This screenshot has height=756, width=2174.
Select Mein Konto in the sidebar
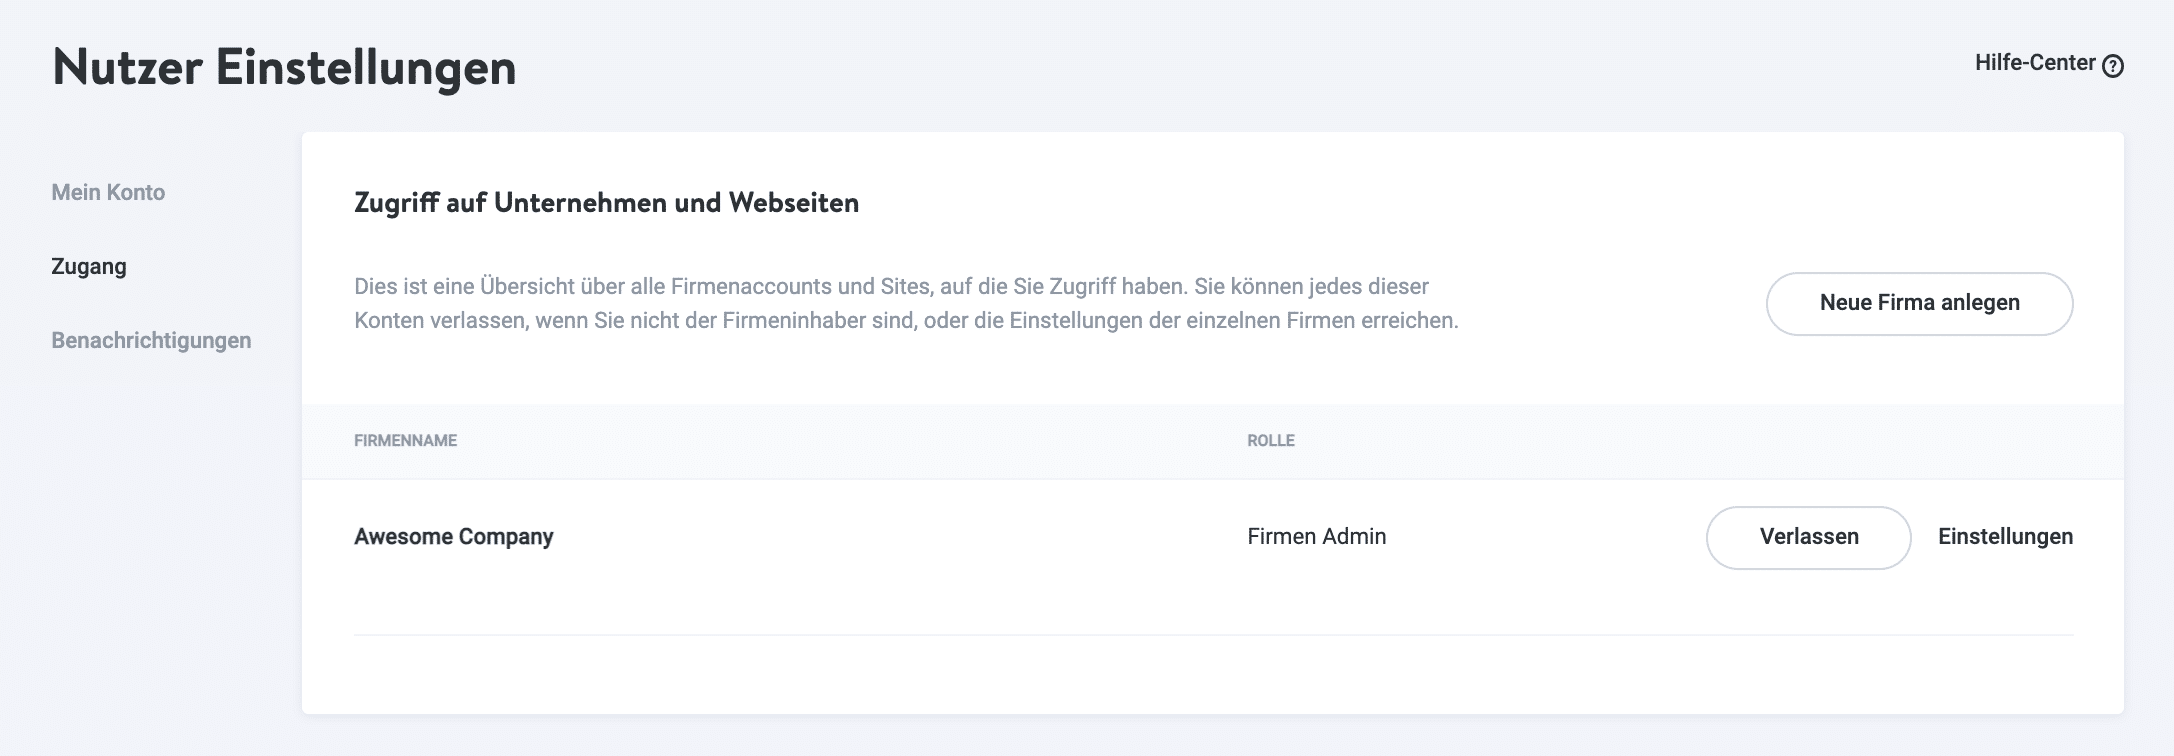click(109, 192)
